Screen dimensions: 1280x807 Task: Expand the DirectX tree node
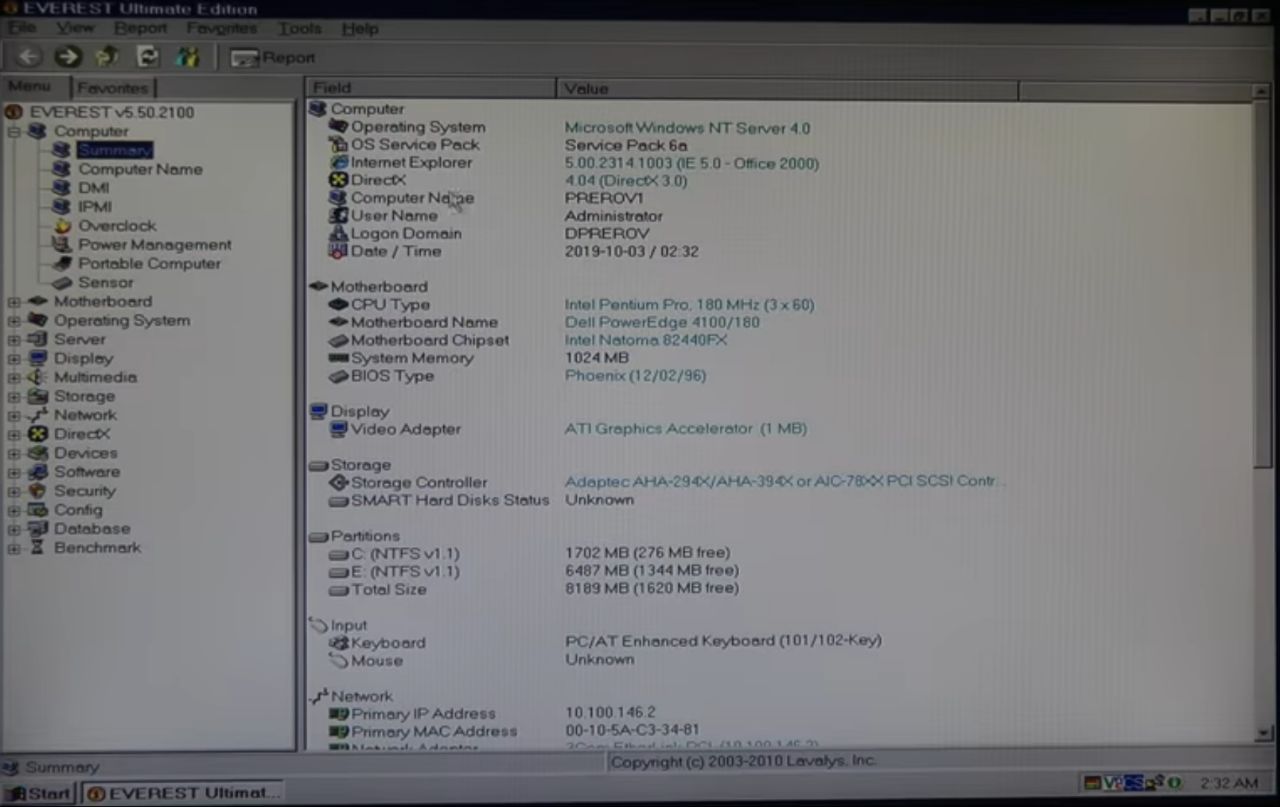[x=14, y=434]
